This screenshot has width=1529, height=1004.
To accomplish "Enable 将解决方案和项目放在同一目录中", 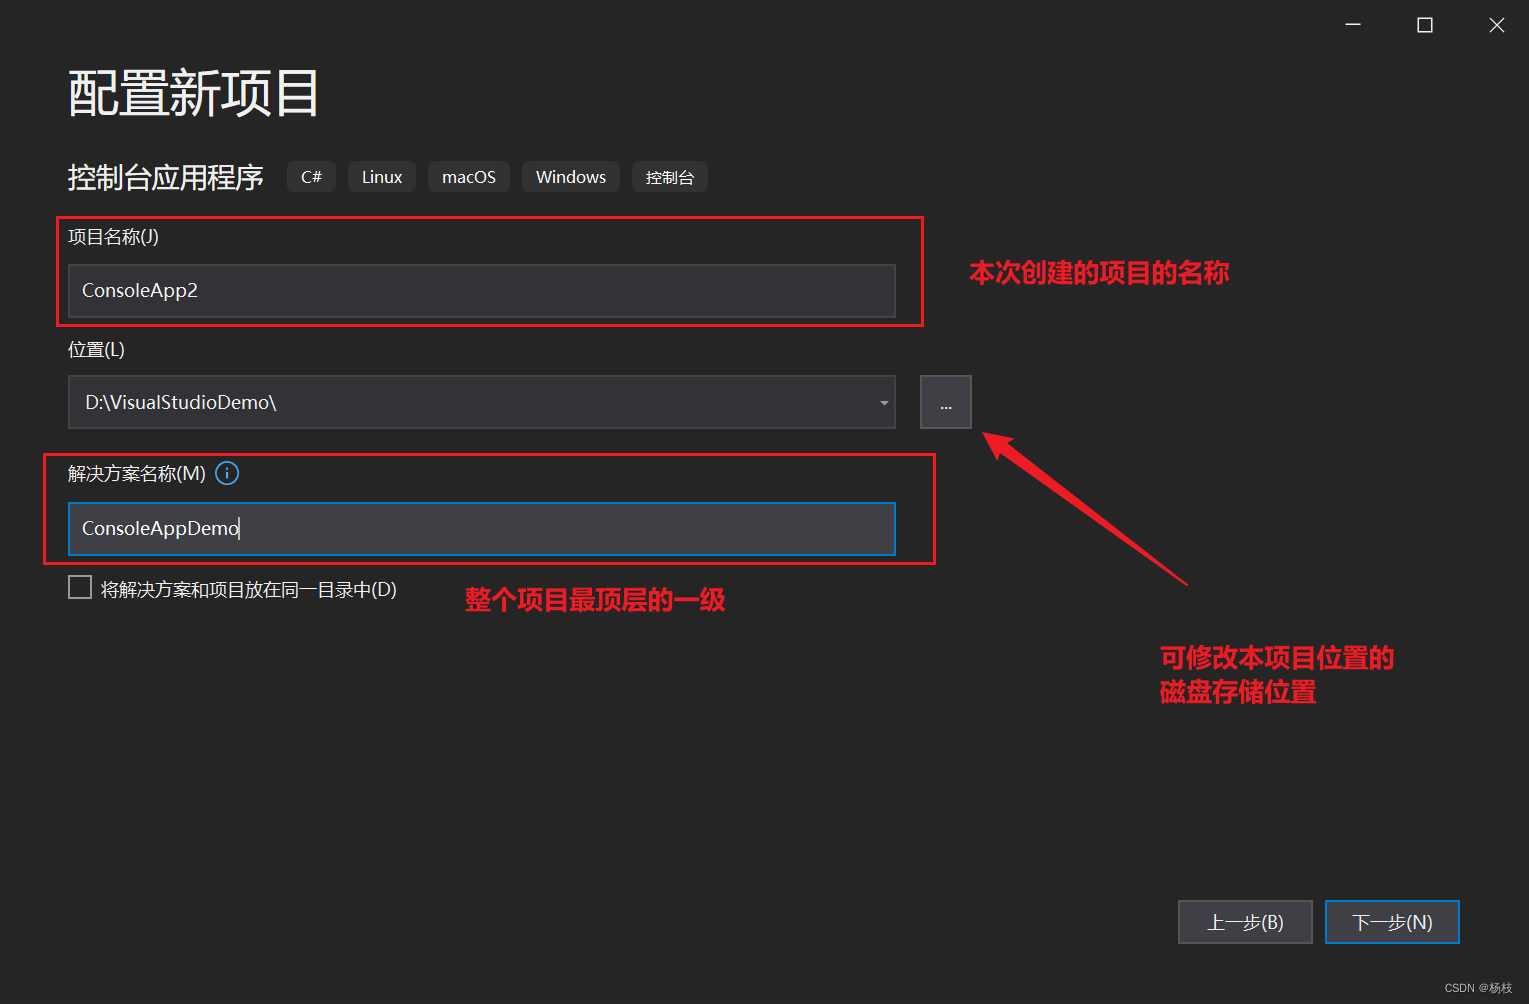I will (x=80, y=587).
